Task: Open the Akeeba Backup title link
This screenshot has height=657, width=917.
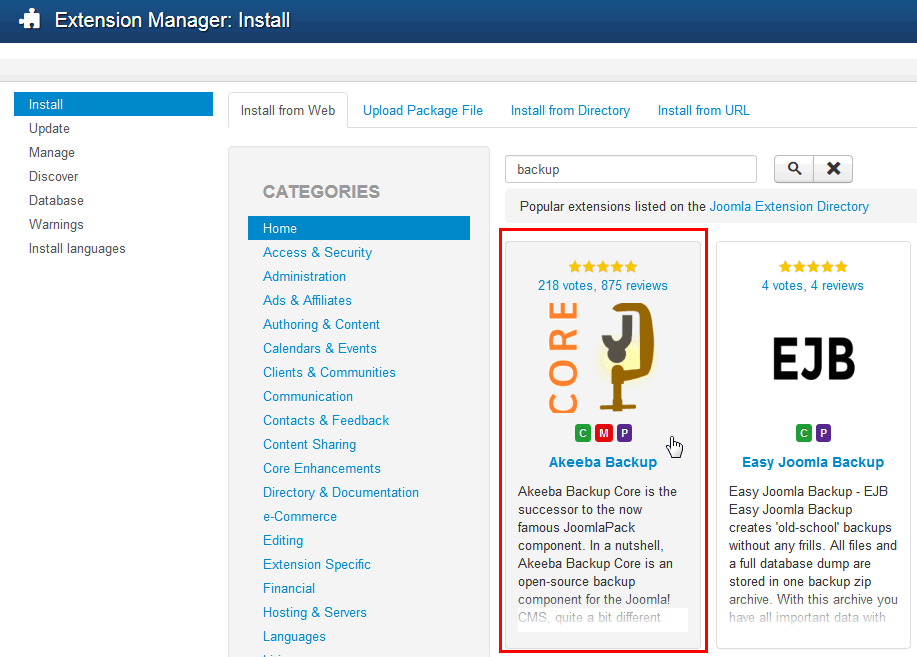Action: (602, 462)
